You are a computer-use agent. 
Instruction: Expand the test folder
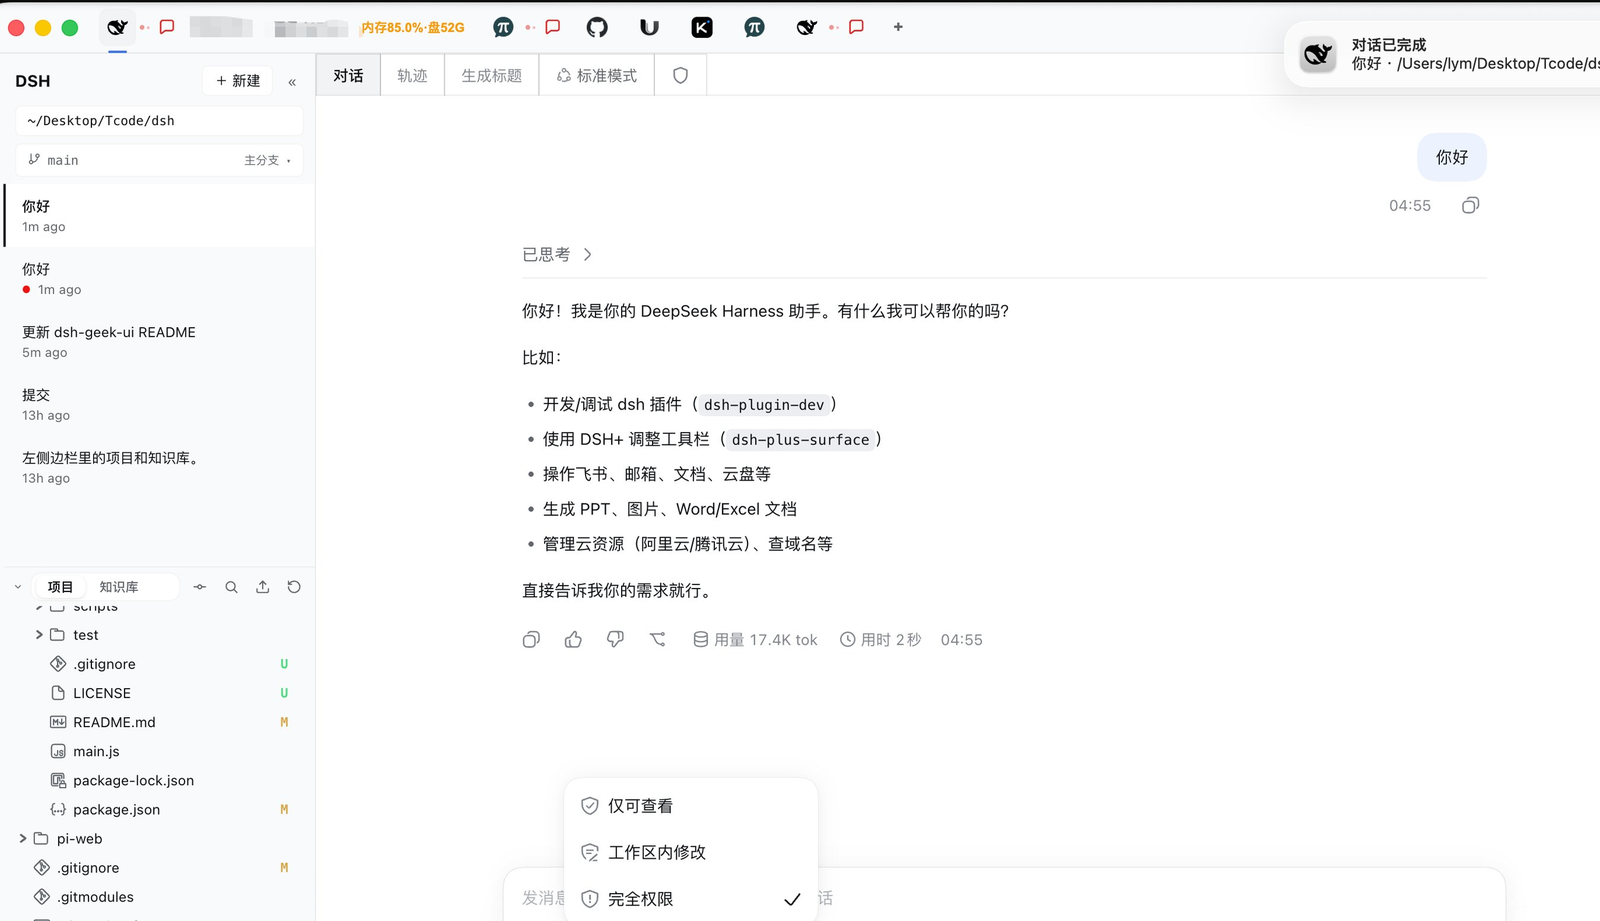(39, 635)
